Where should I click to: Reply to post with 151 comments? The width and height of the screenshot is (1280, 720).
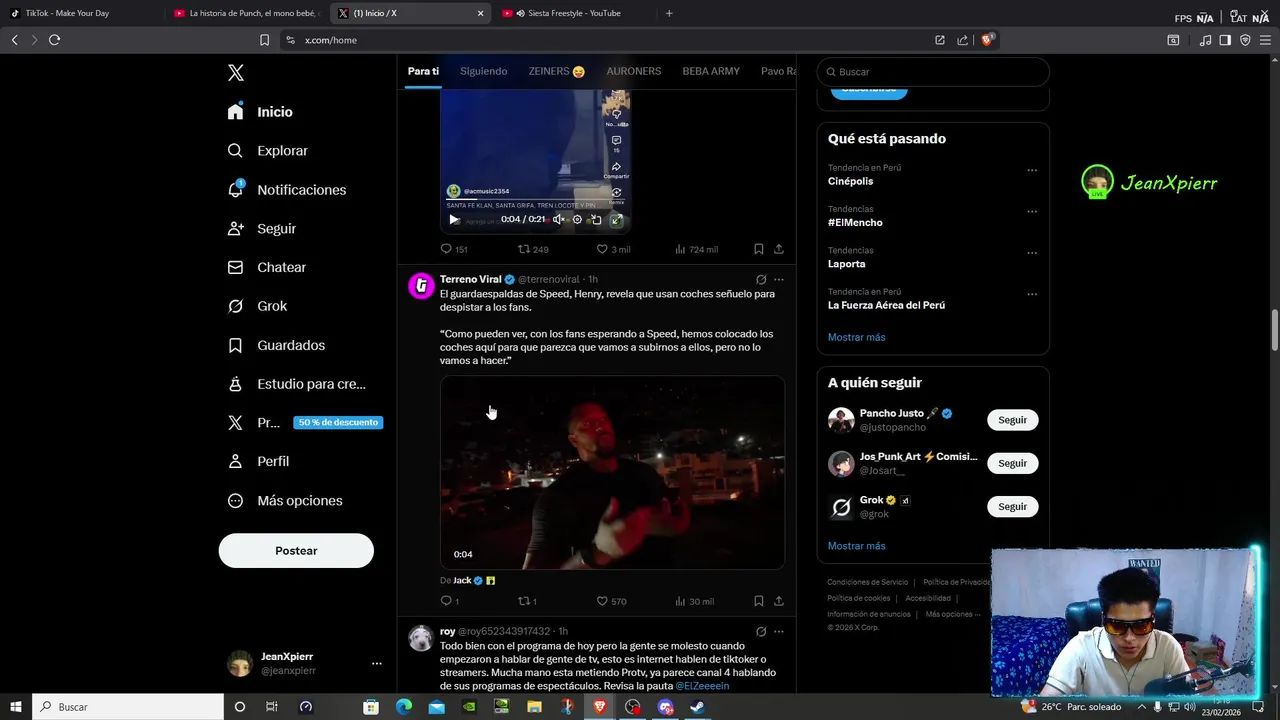coord(454,249)
